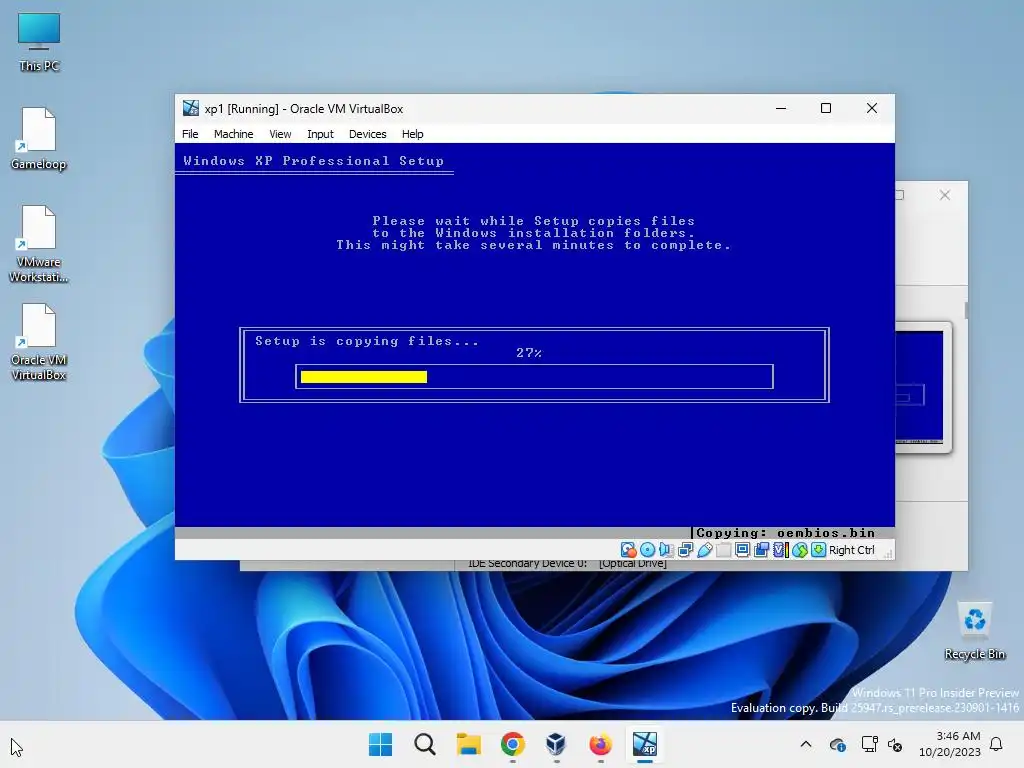
Task: Click the Right Ctrl host key label
Action: click(x=852, y=550)
